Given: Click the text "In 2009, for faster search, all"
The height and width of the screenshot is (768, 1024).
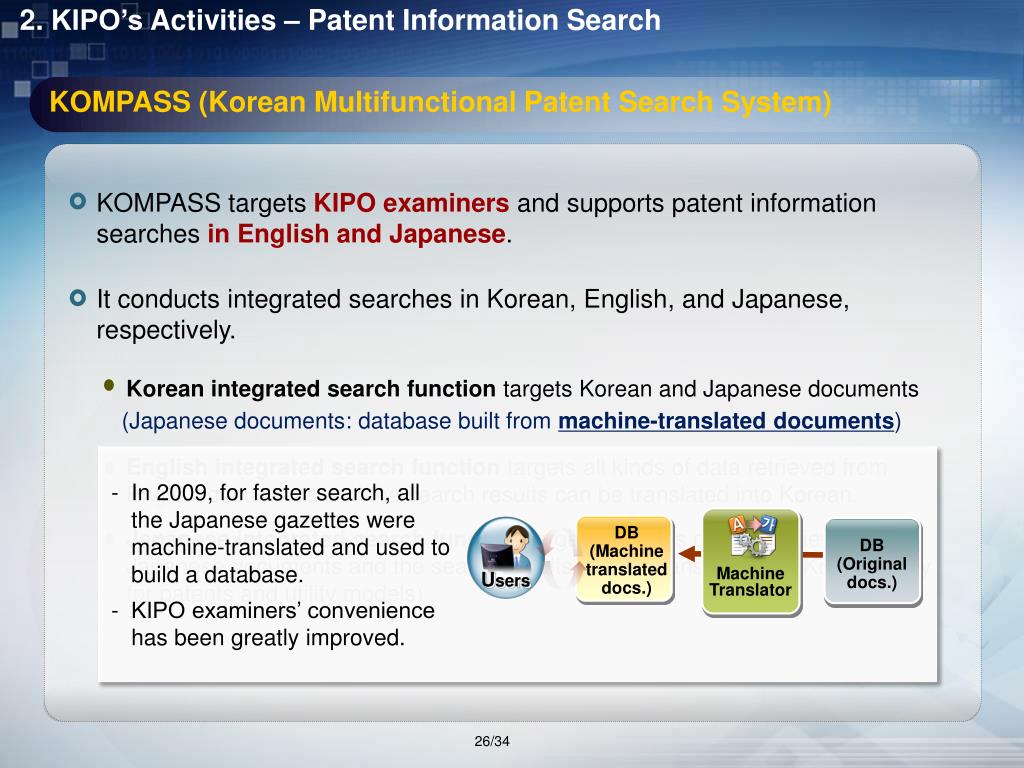Looking at the screenshot, I should pyautogui.click(x=276, y=492).
